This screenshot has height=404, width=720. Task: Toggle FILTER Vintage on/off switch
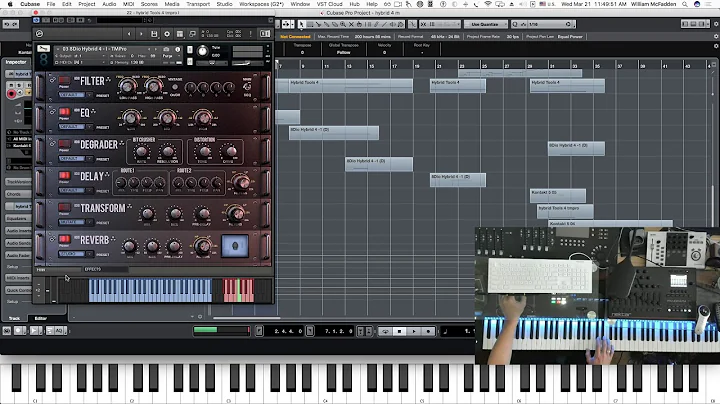click(174, 87)
